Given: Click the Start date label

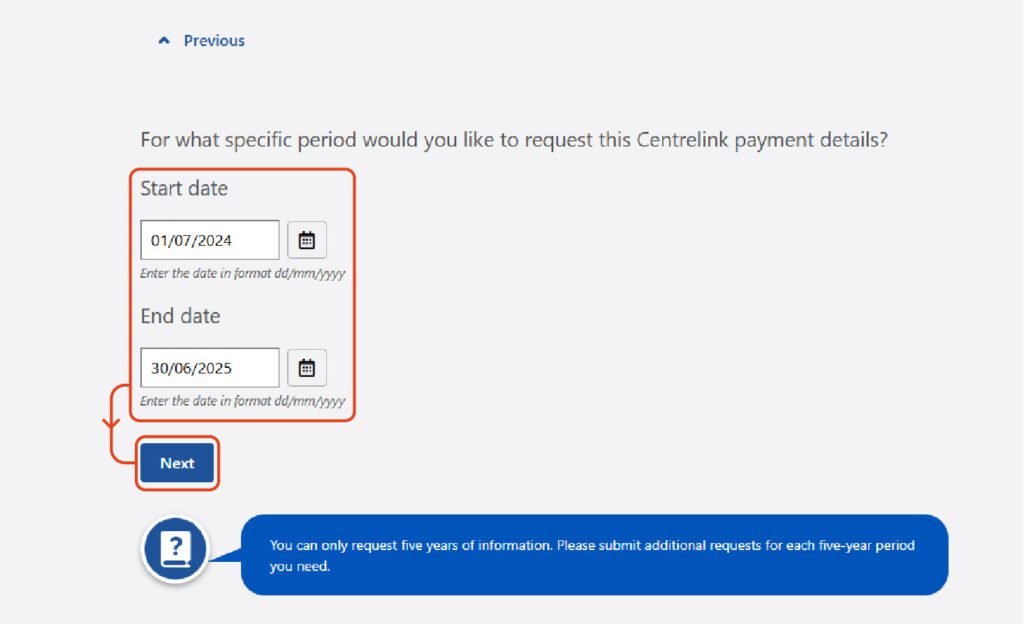Looking at the screenshot, I should tap(184, 189).
